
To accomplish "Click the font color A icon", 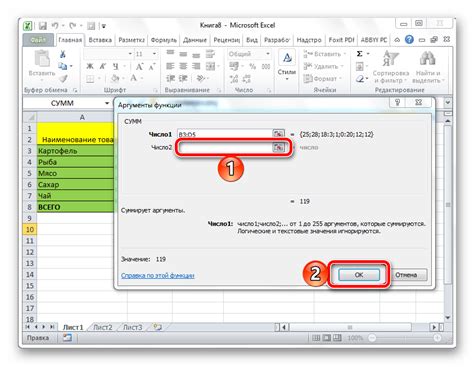I will click(x=134, y=79).
